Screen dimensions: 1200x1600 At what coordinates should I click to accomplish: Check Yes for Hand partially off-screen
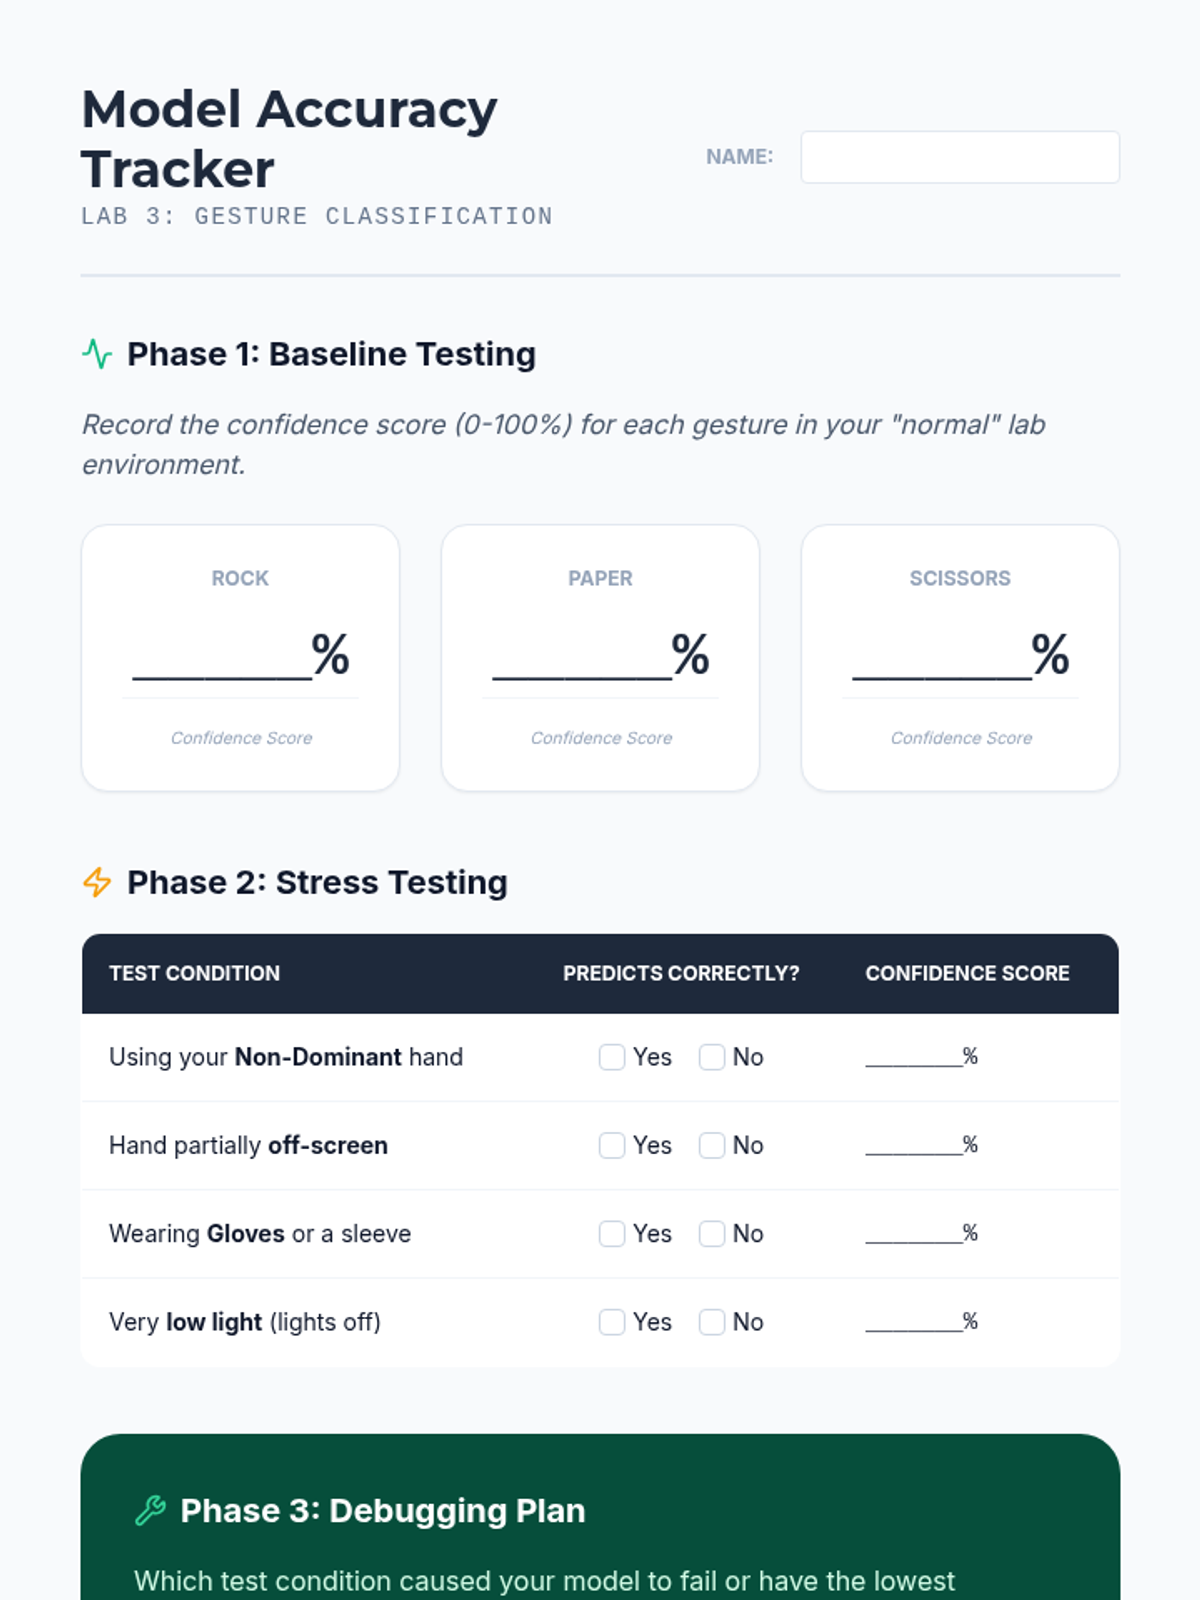pyautogui.click(x=612, y=1145)
